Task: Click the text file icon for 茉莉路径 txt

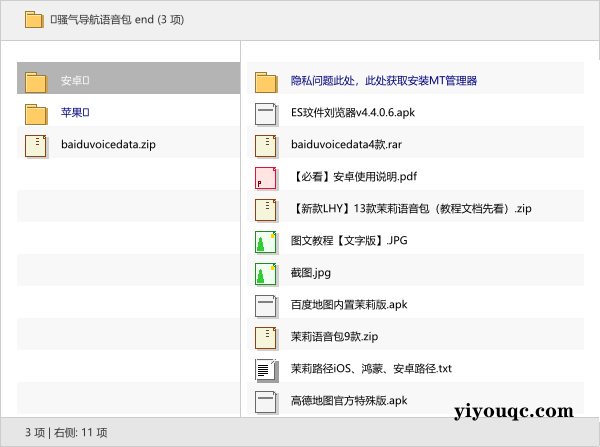Action: click(x=265, y=369)
